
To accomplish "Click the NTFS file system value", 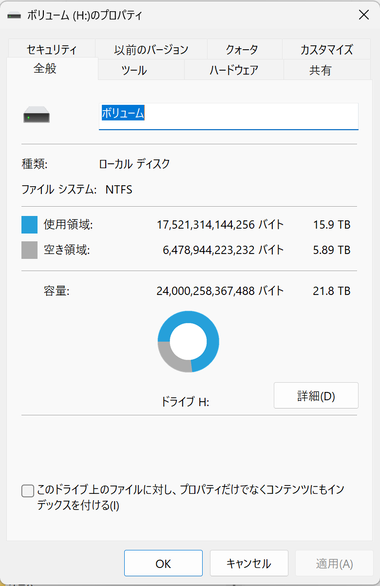I will pyautogui.click(x=119, y=190).
